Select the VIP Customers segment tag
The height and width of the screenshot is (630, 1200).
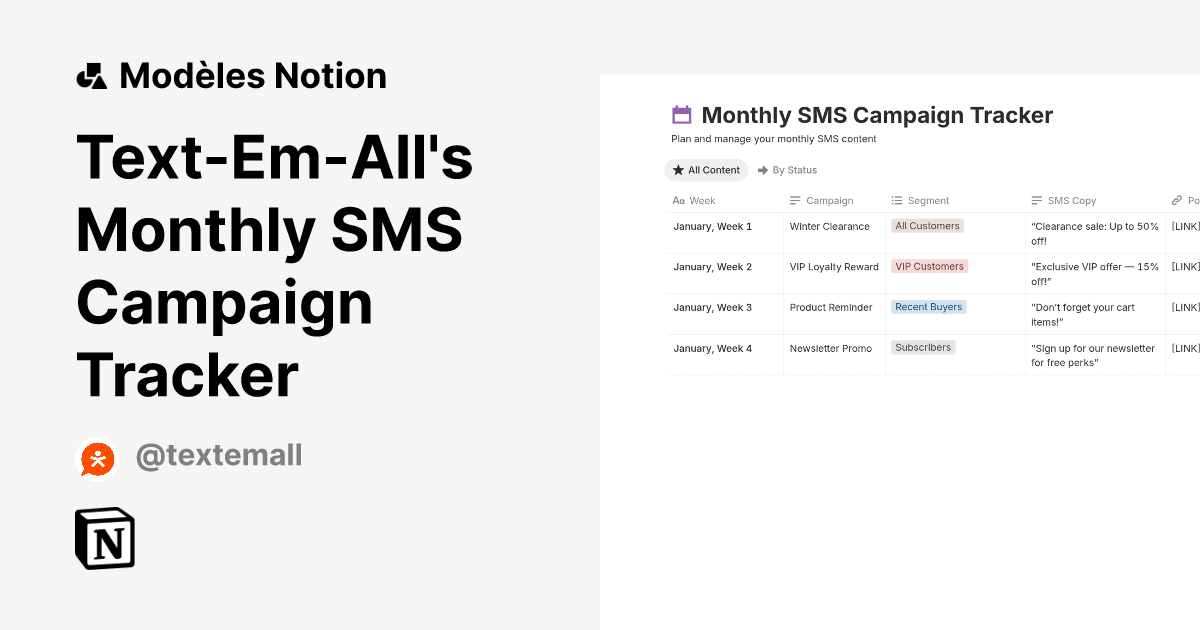[x=929, y=266]
